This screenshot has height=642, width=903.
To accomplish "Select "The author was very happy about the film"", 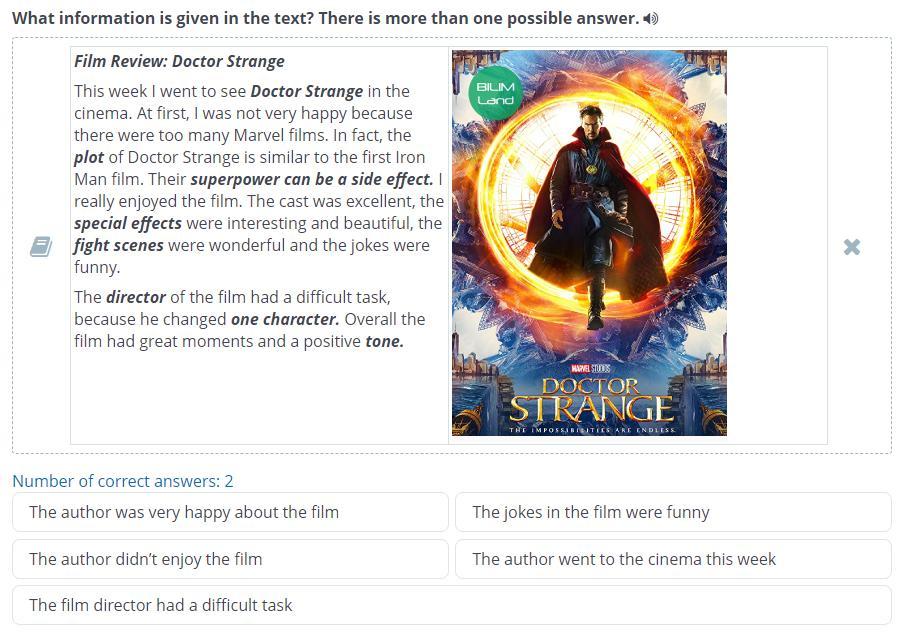I will (x=230, y=512).
